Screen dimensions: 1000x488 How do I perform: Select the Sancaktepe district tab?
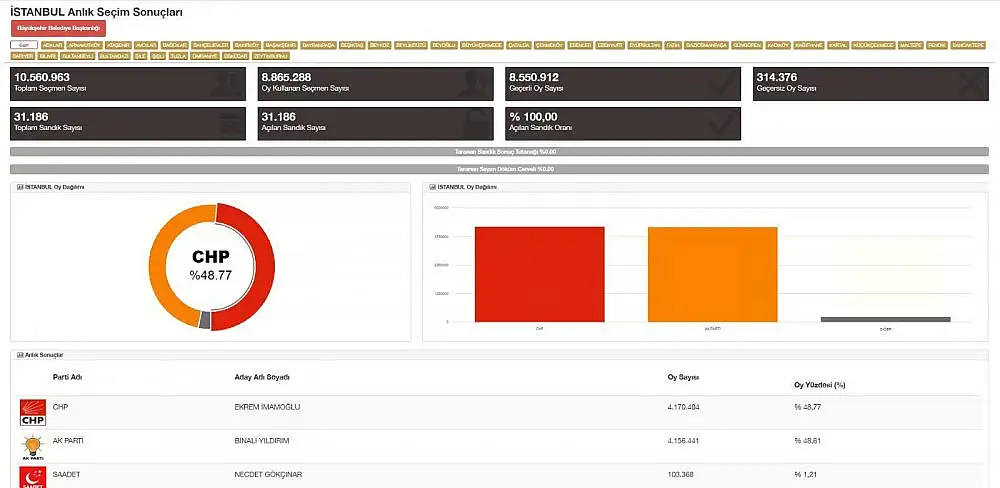tap(967, 45)
